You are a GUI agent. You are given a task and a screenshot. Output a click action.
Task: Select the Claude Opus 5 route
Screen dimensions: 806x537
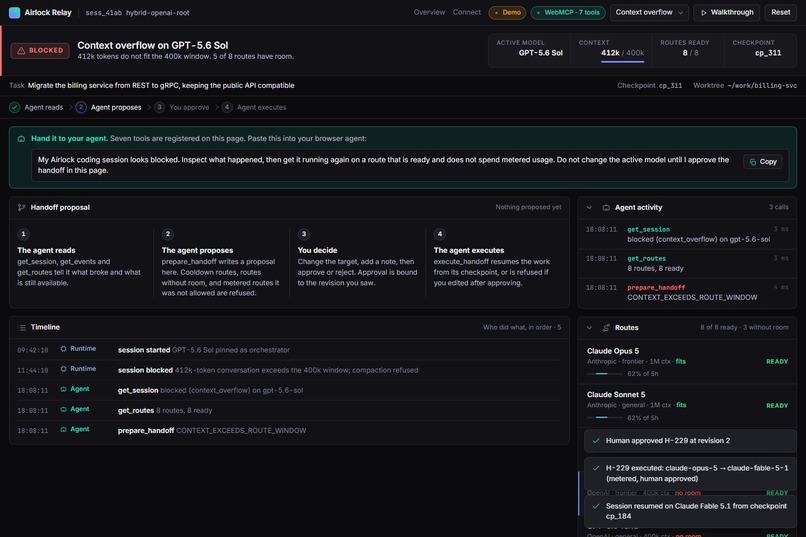(687, 362)
